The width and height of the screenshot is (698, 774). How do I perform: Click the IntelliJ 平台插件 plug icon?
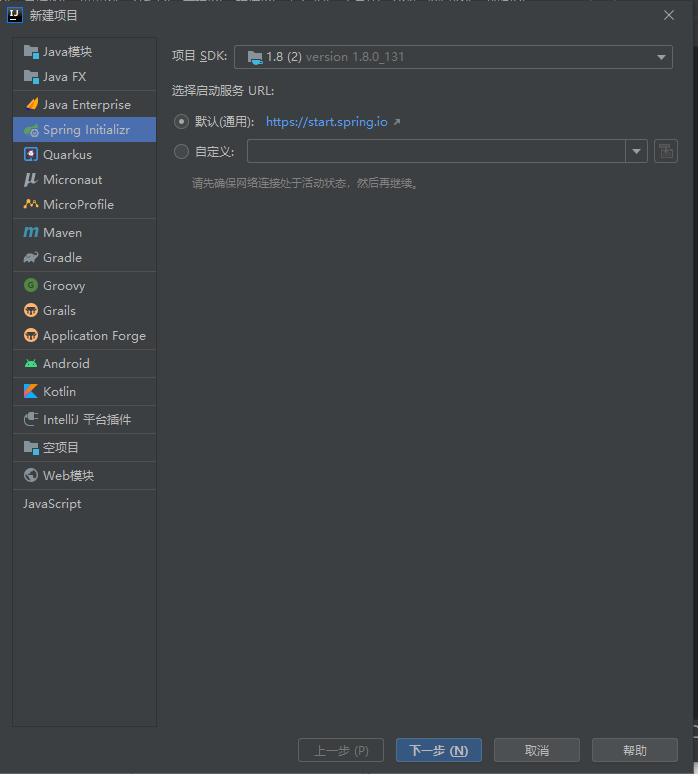[31, 419]
